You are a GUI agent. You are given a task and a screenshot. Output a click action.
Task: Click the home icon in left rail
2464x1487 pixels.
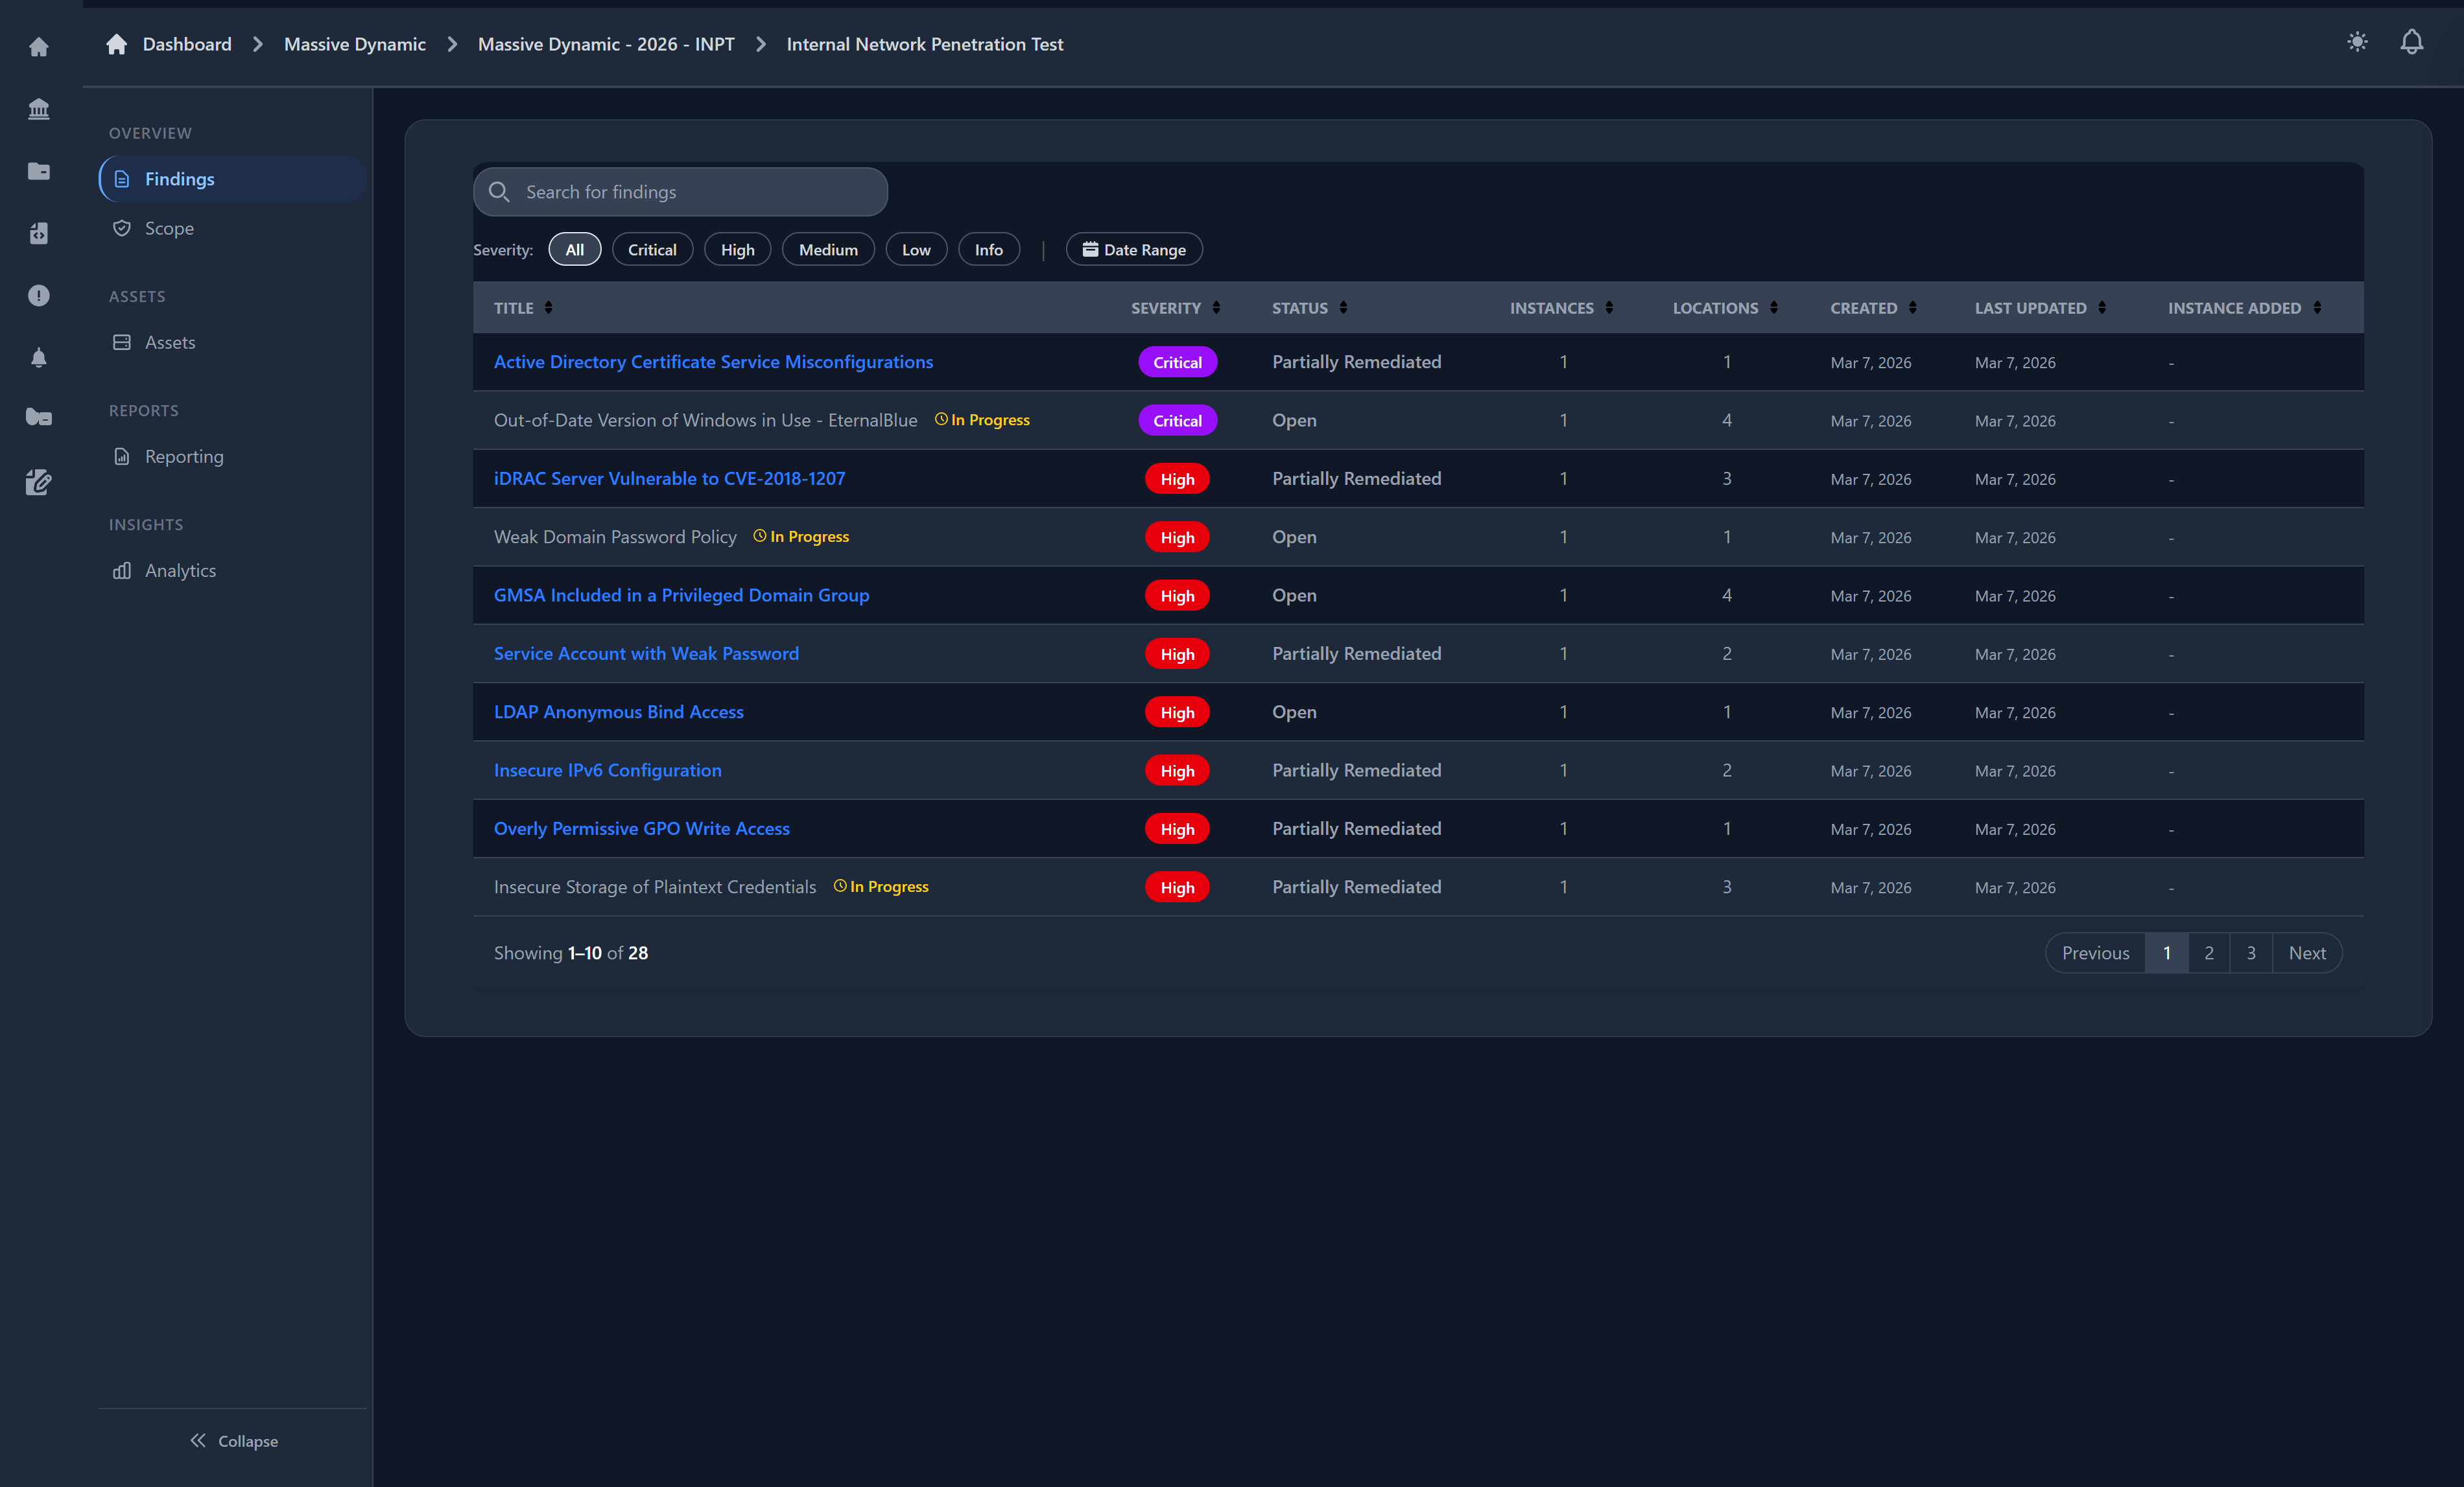[x=38, y=47]
